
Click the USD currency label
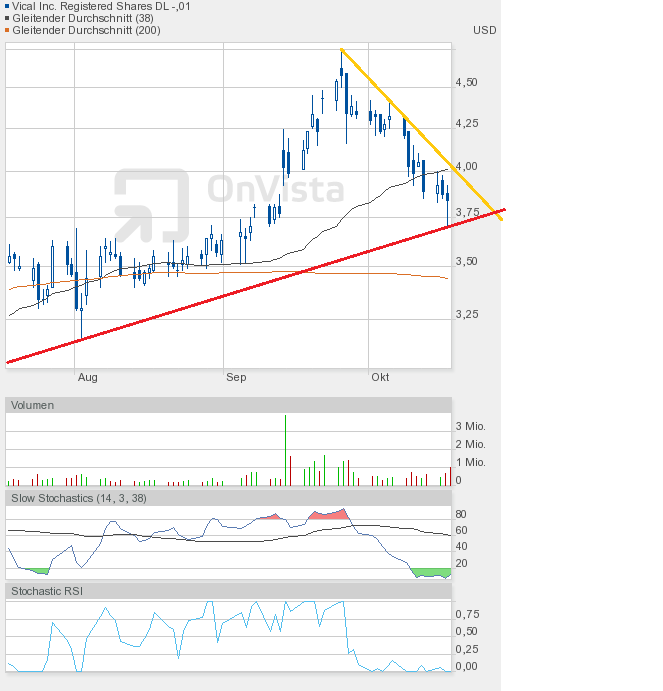tap(484, 30)
